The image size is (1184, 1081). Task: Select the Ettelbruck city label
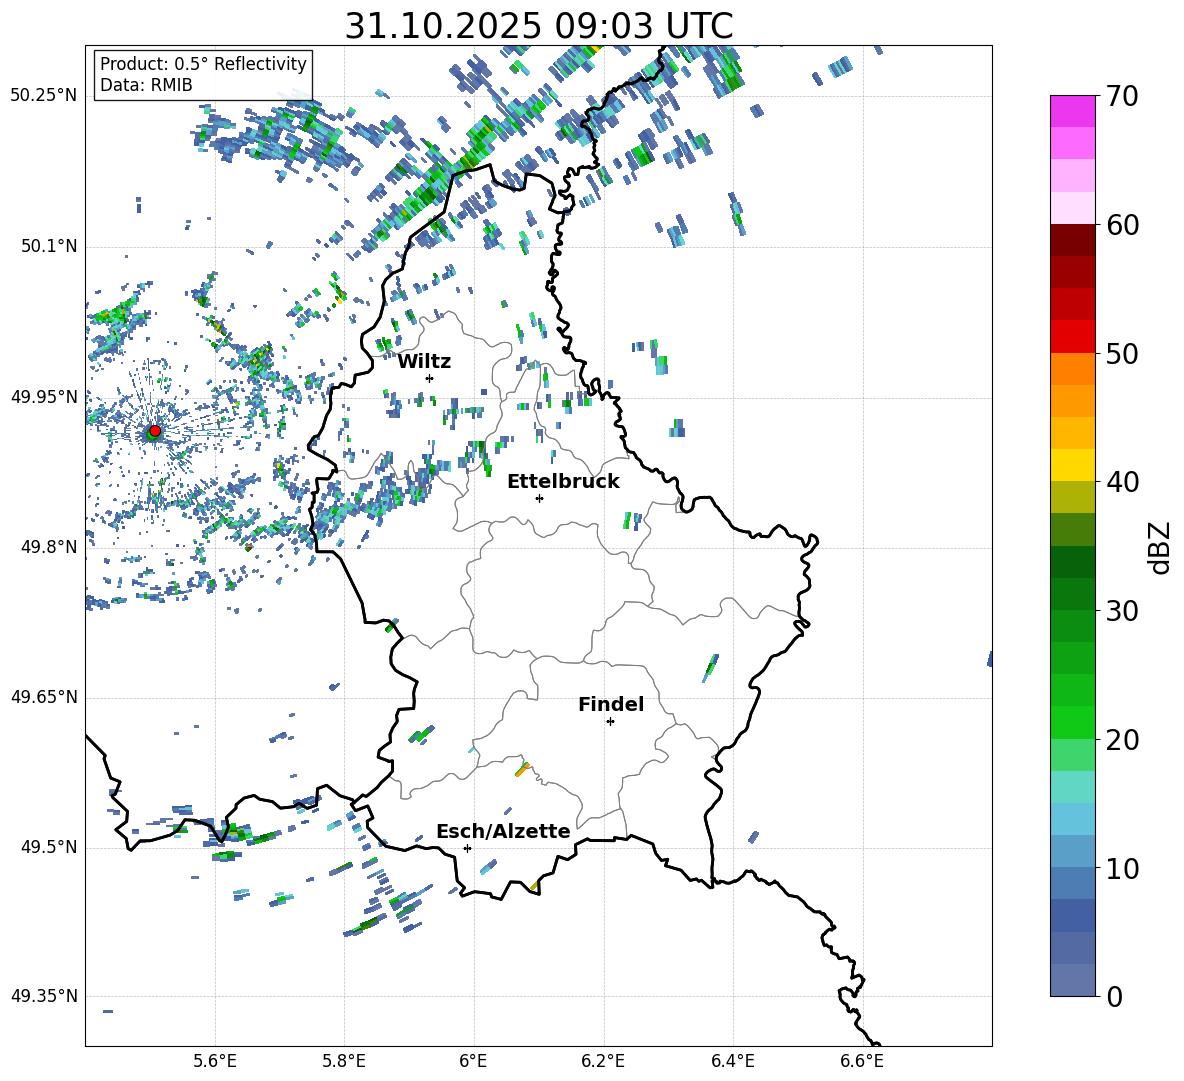tap(563, 482)
